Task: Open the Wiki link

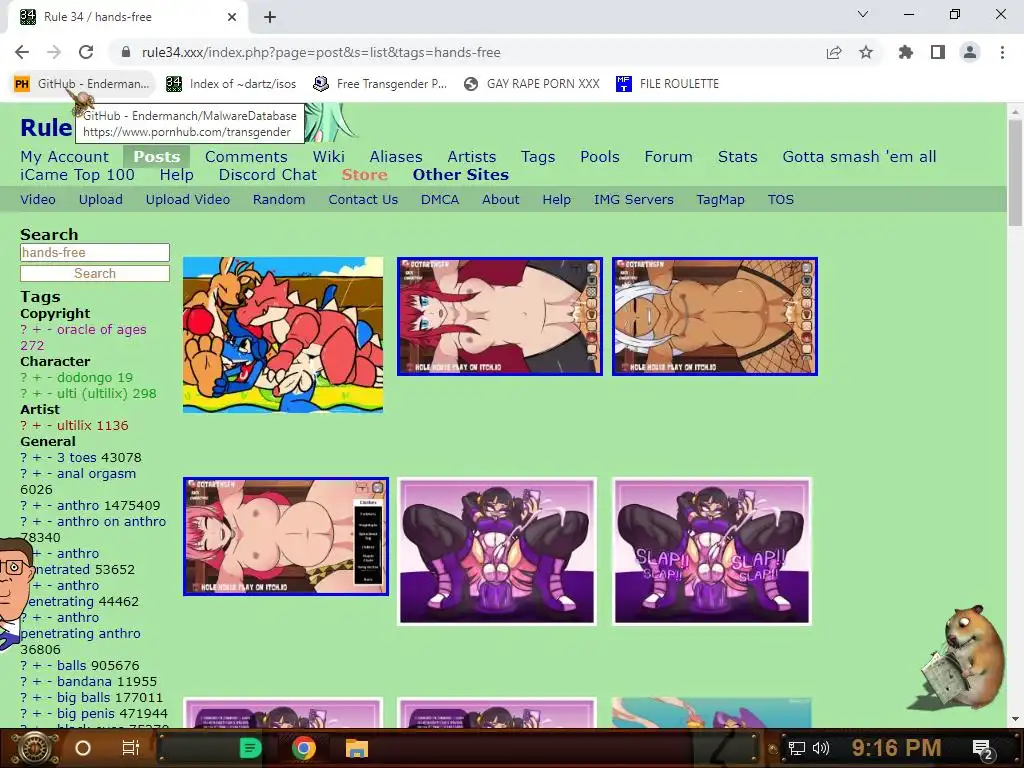Action: (x=328, y=157)
